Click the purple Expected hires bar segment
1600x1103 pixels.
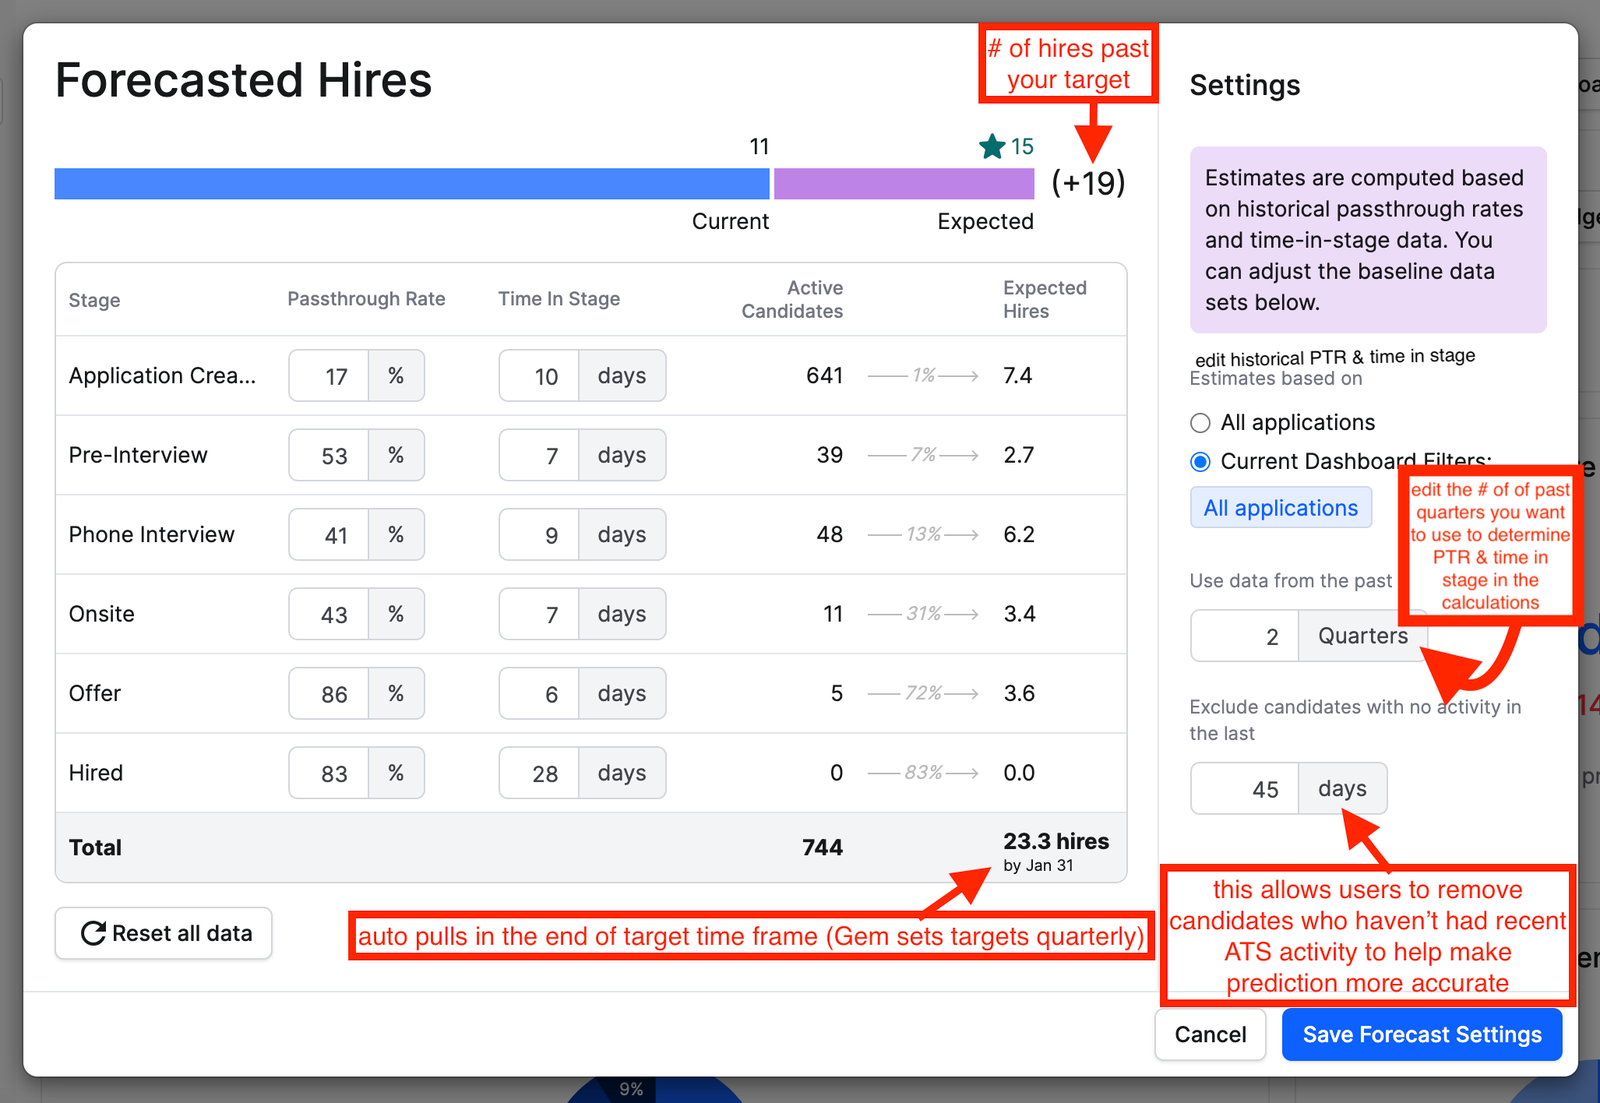903,184
